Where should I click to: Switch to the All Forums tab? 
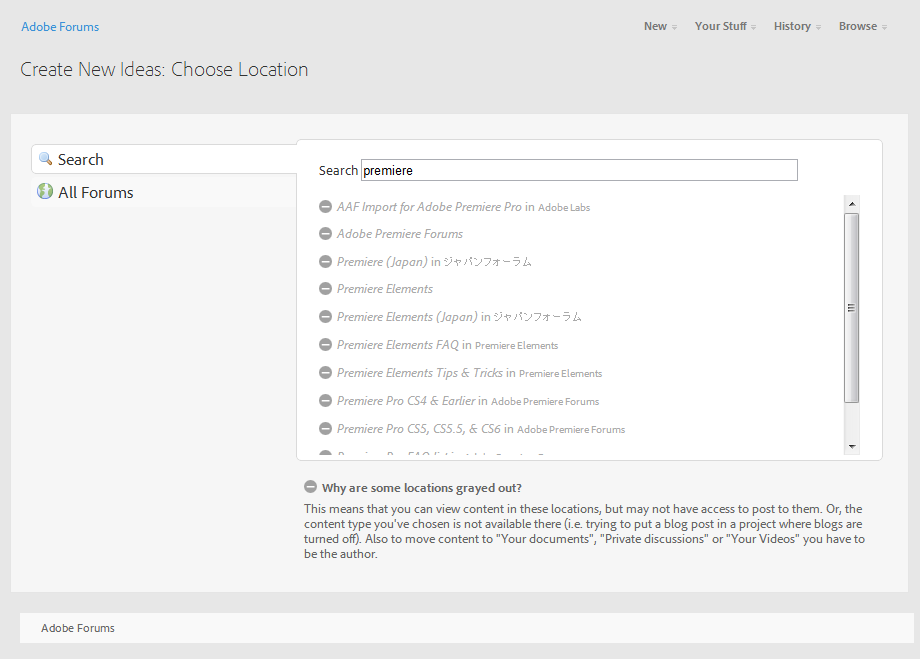click(164, 192)
